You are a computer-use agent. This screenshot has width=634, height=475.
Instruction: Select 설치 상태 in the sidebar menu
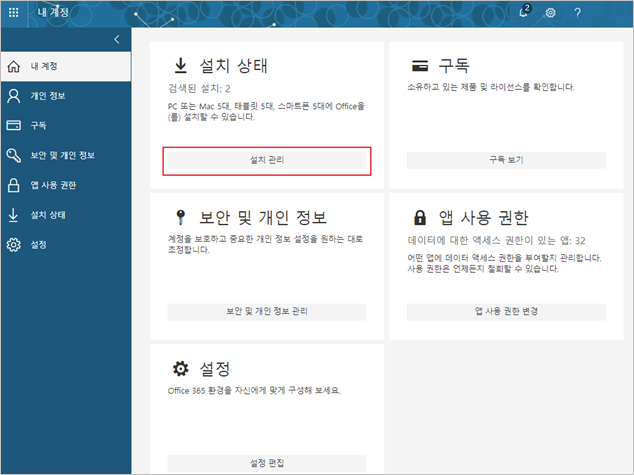coord(49,214)
